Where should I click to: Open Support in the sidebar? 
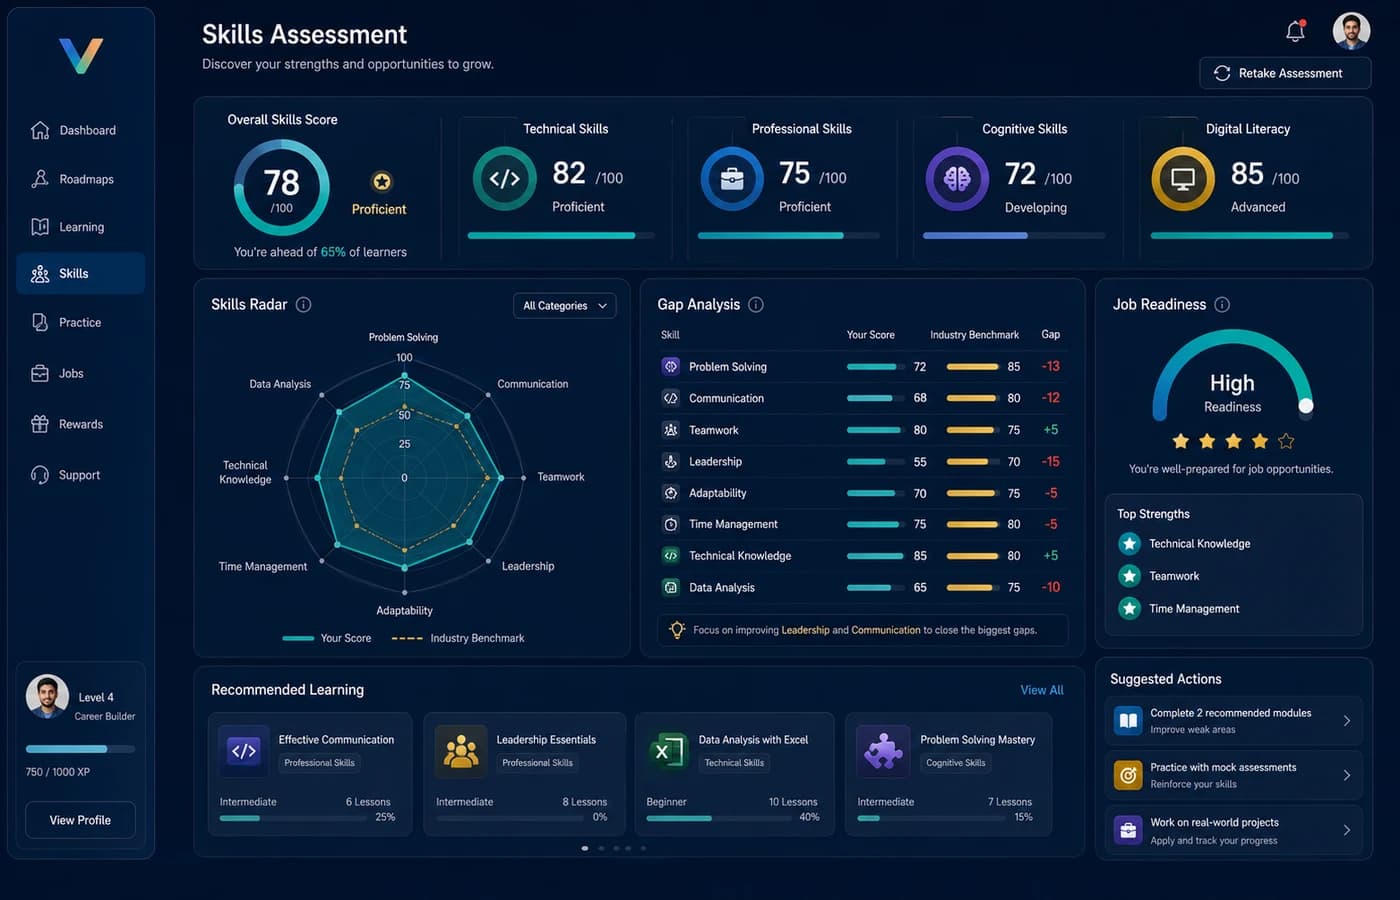pyautogui.click(x=80, y=475)
